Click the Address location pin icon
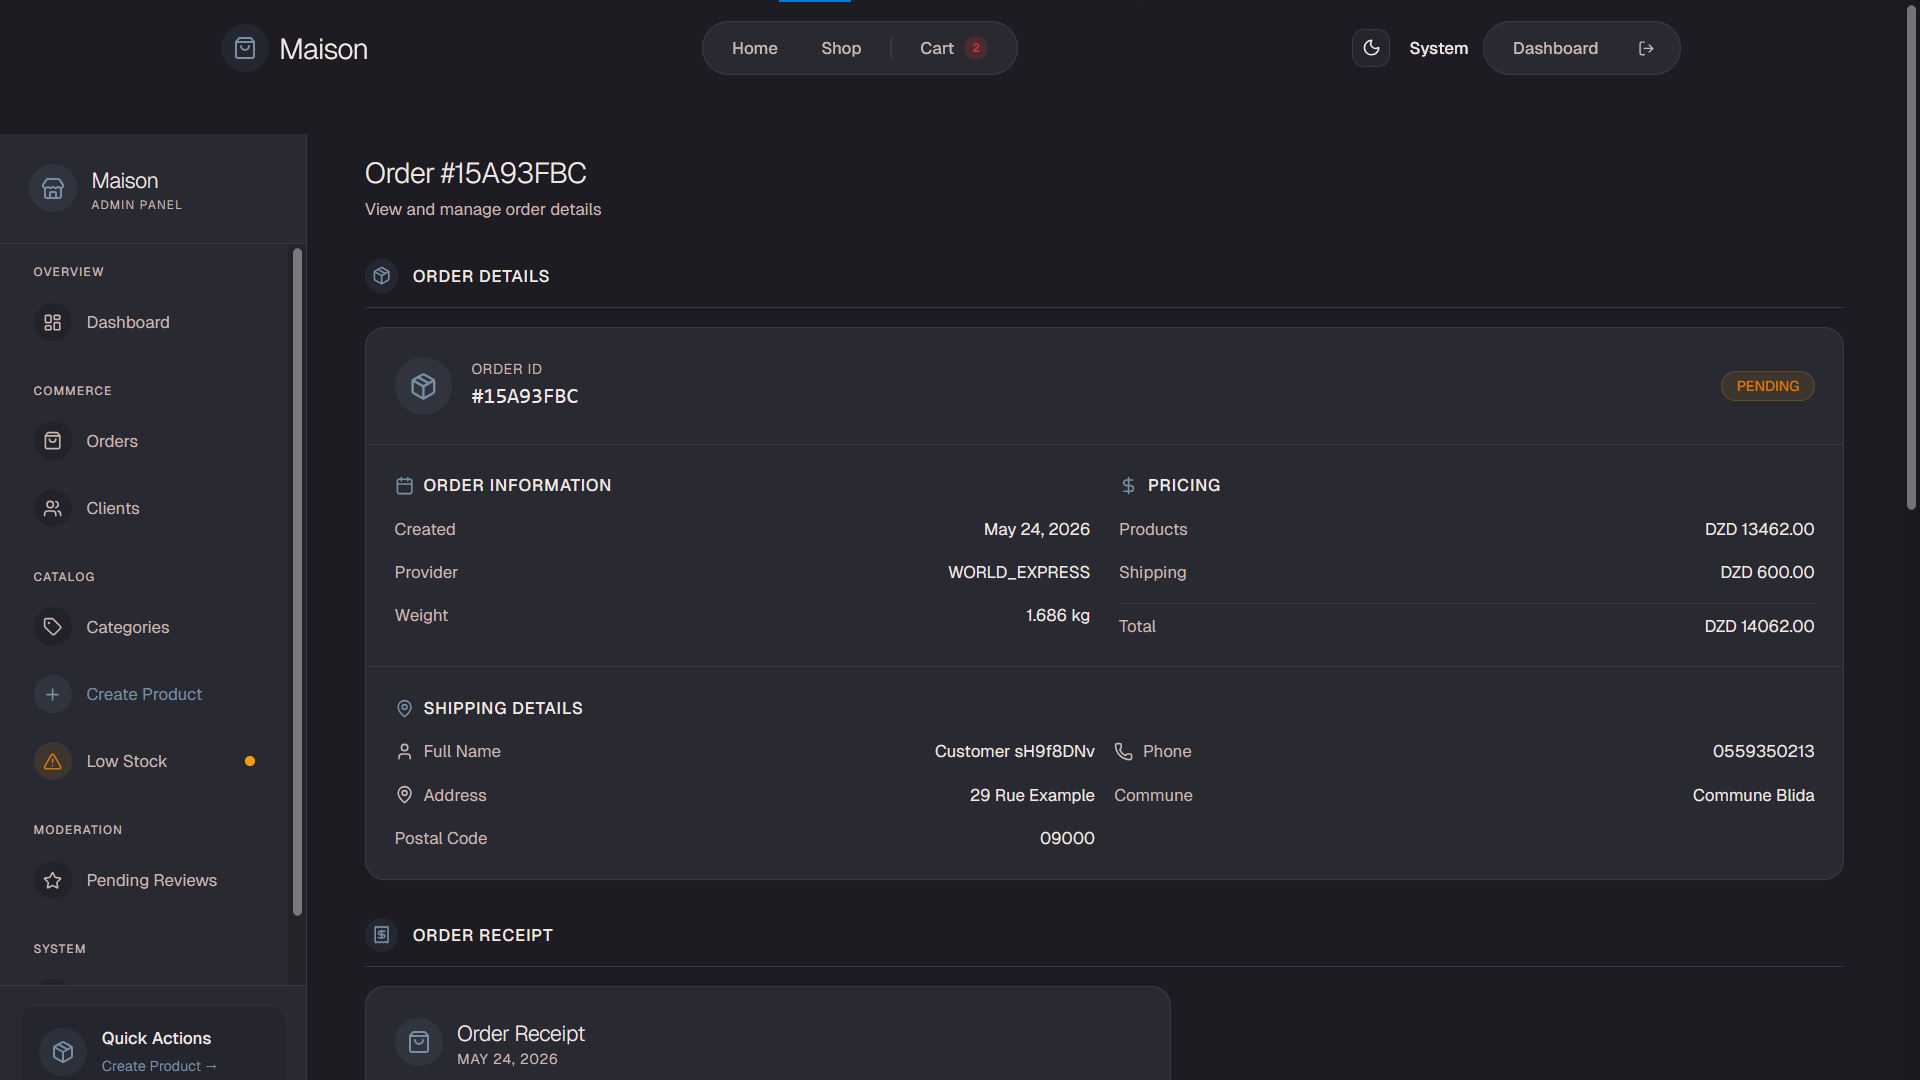Viewport: 1920px width, 1080px height. click(404, 795)
